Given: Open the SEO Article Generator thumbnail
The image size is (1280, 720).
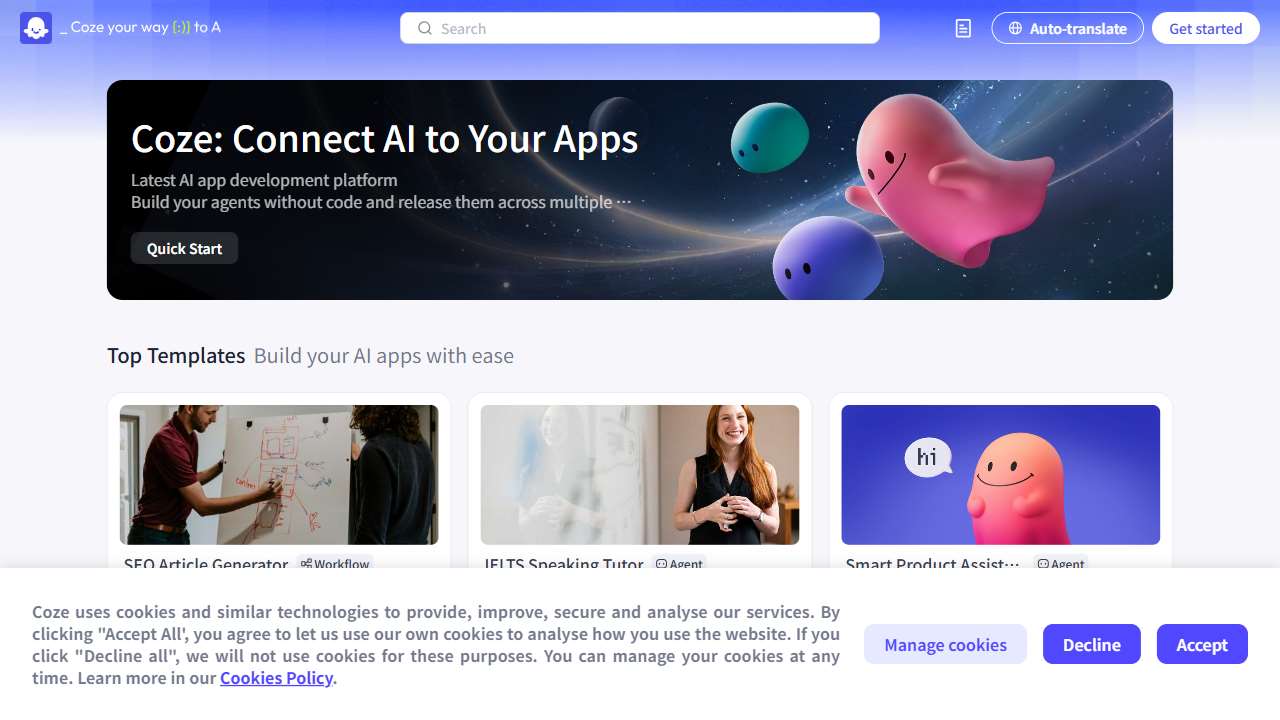Looking at the screenshot, I should [x=279, y=475].
